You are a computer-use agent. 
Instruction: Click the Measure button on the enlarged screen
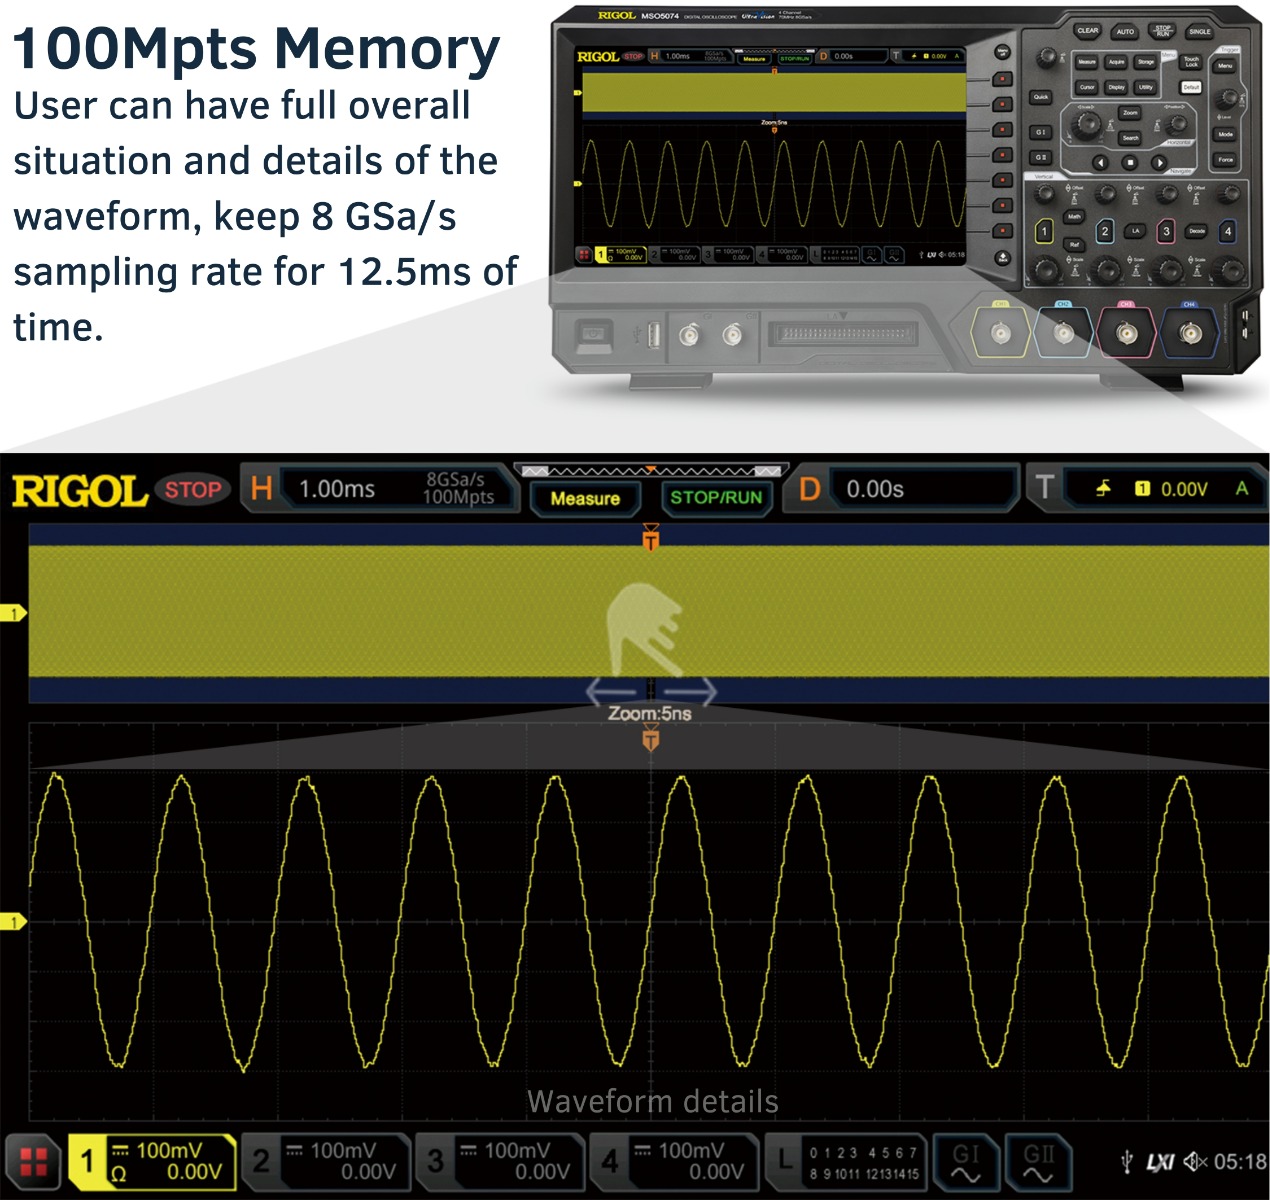coord(585,498)
